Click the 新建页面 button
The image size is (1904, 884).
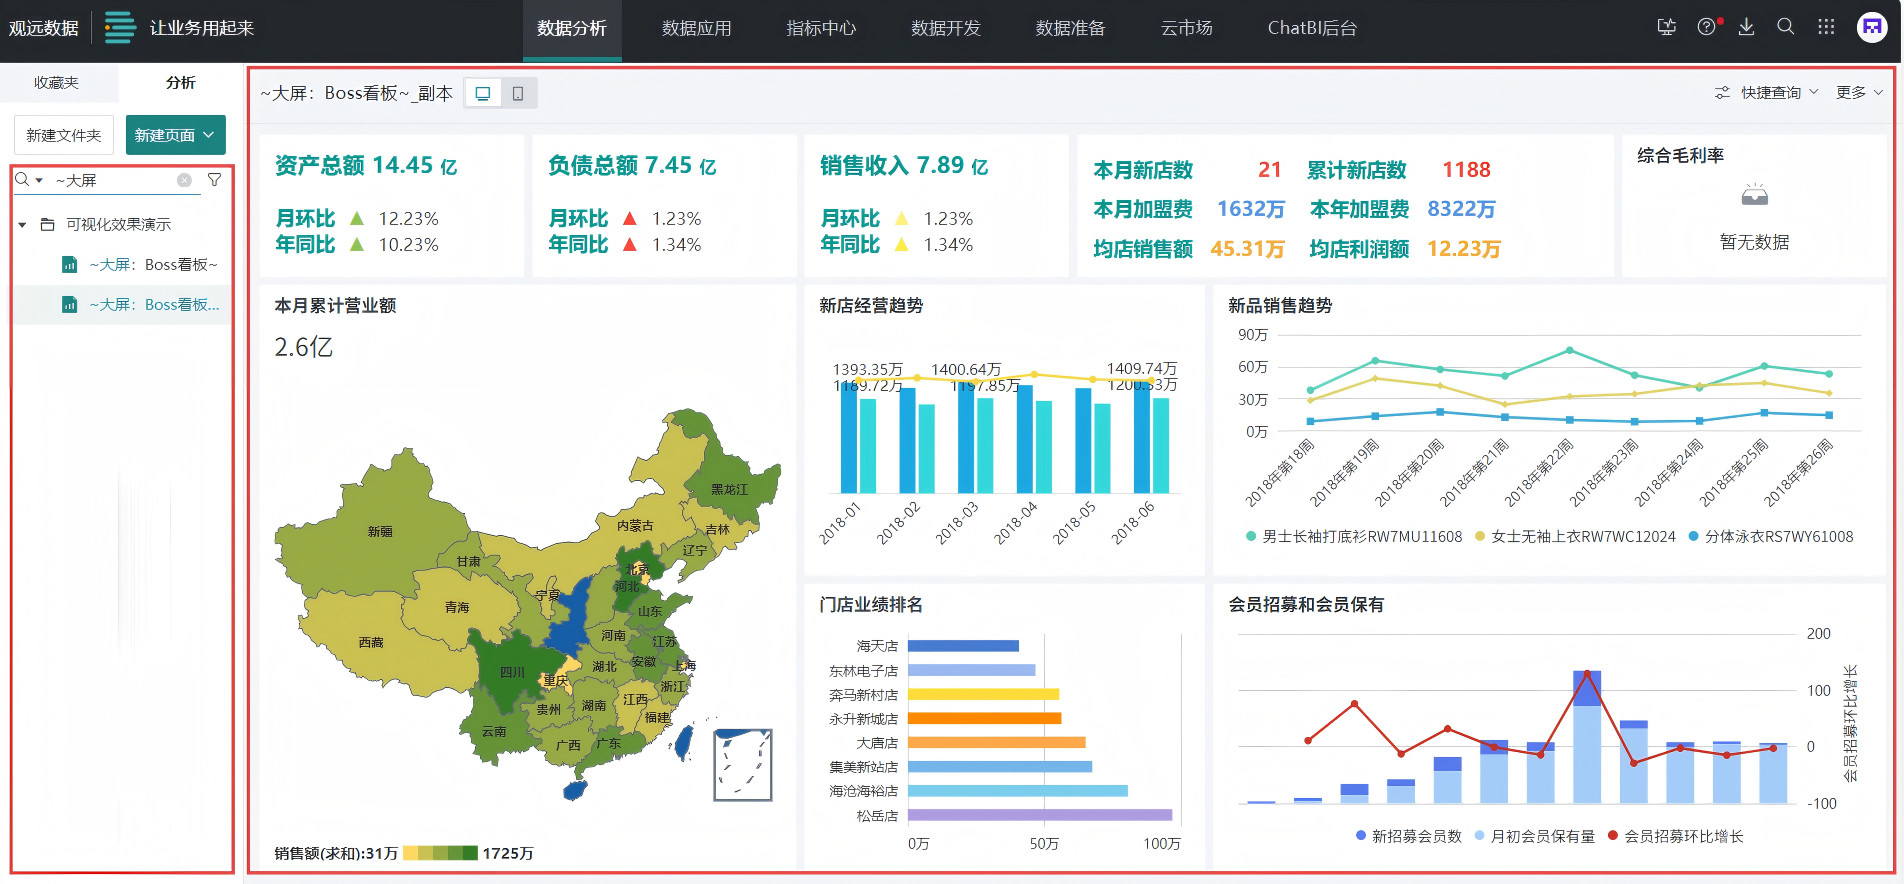point(175,135)
